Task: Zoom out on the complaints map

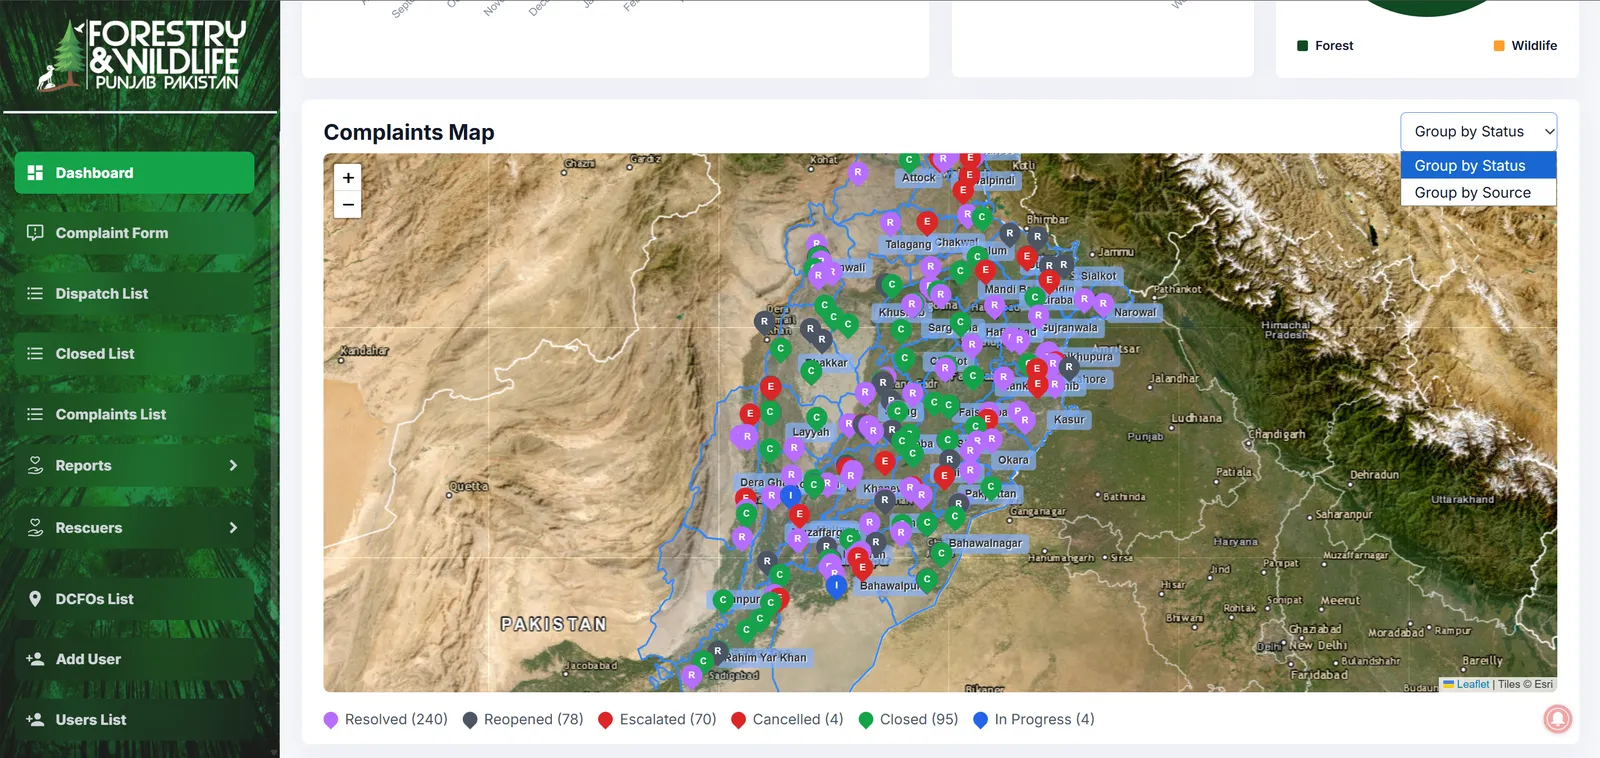Action: click(348, 204)
